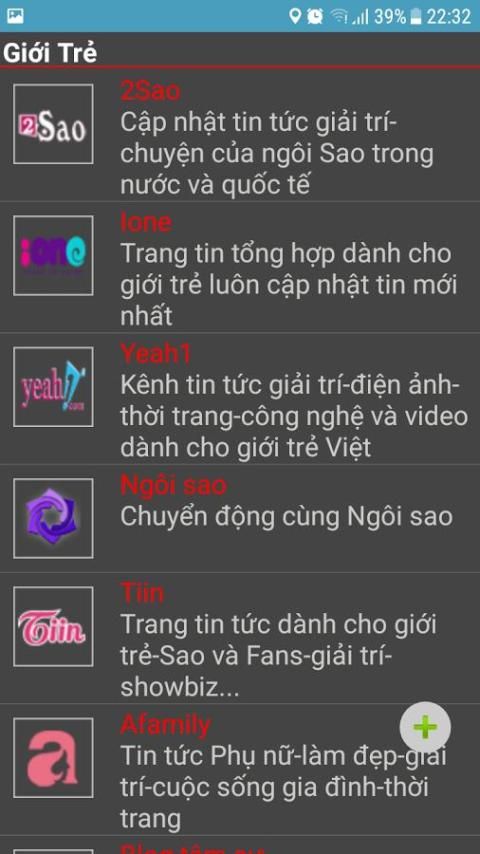Tap the 2Sao logo icon
The height and width of the screenshot is (854, 480).
(x=53, y=124)
